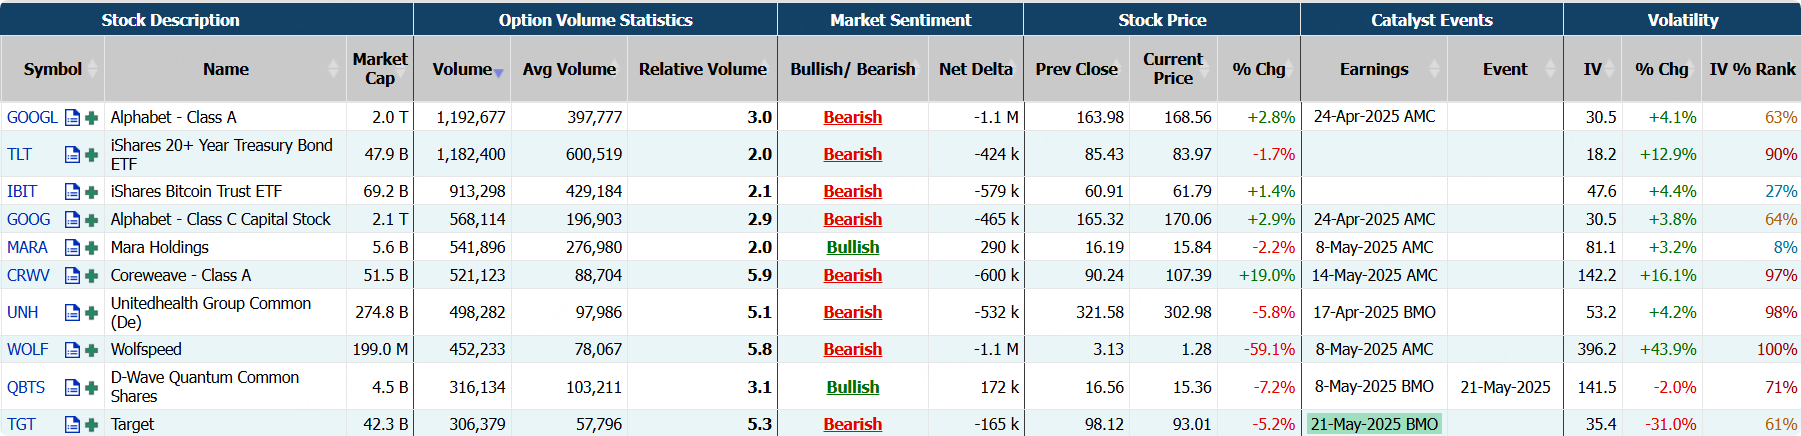Screen dimensions: 1801x436
Task: Open the document icon for TGT
Action: [x=72, y=425]
